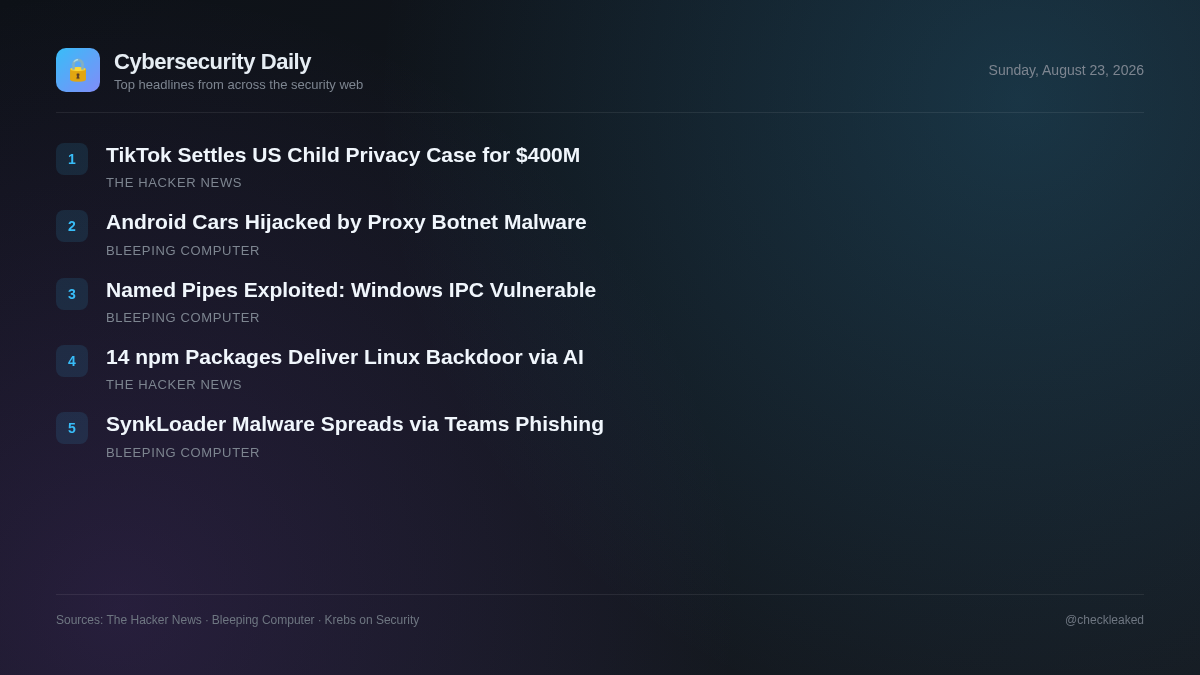Click the Sunday, August 23, 2026 date
Image resolution: width=1200 pixels, height=675 pixels.
pos(1066,70)
